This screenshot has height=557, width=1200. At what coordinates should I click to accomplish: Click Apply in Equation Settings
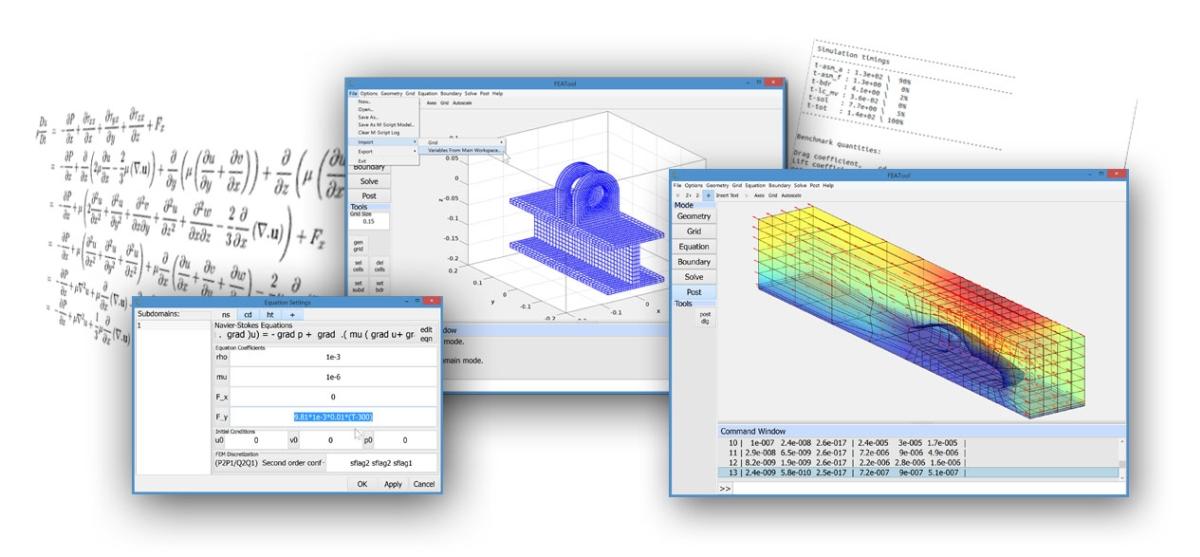click(393, 484)
